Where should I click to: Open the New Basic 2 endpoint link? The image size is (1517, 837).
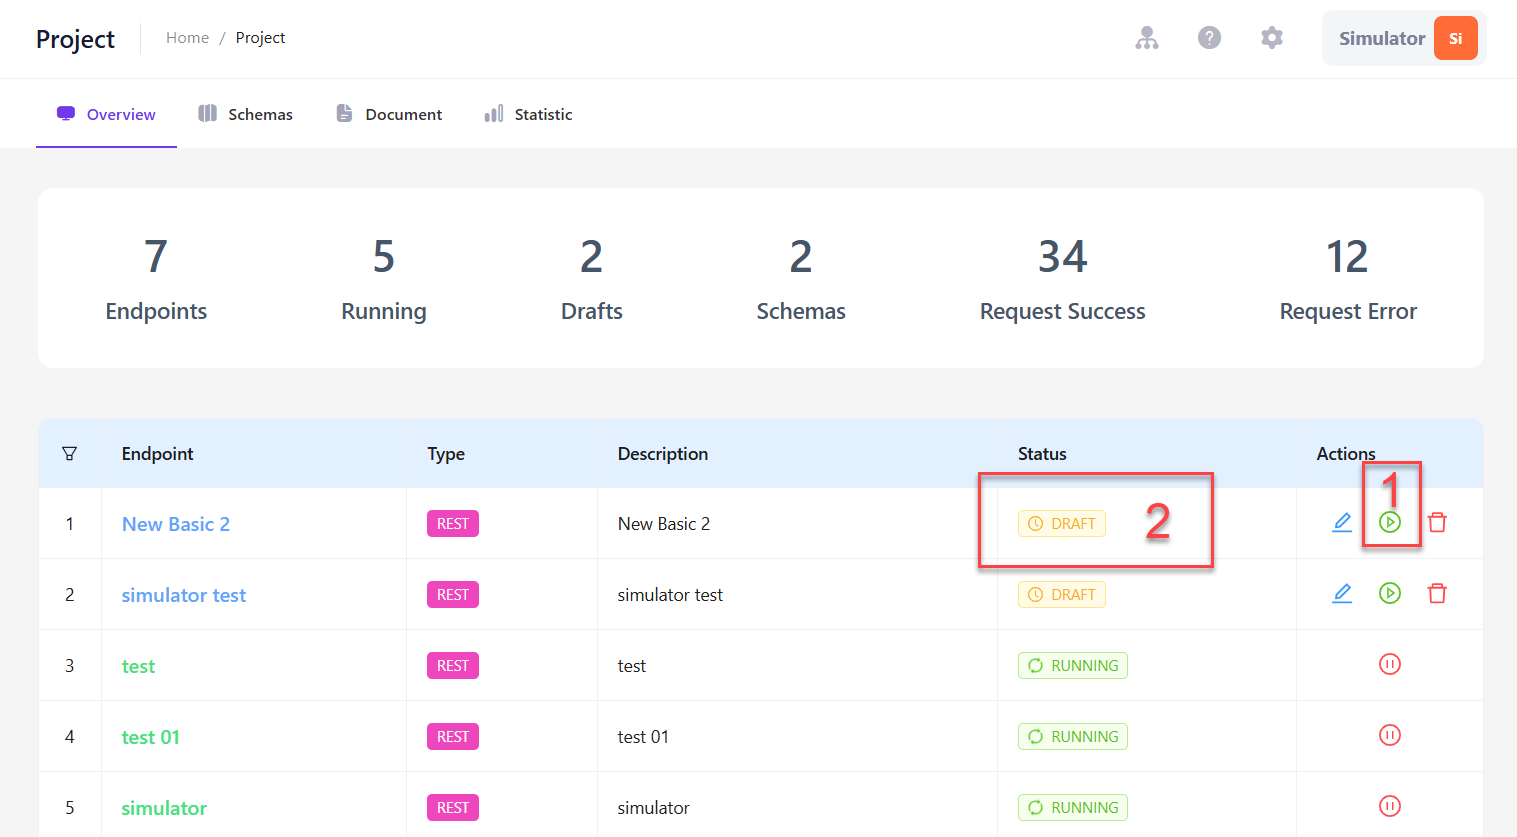(x=176, y=524)
